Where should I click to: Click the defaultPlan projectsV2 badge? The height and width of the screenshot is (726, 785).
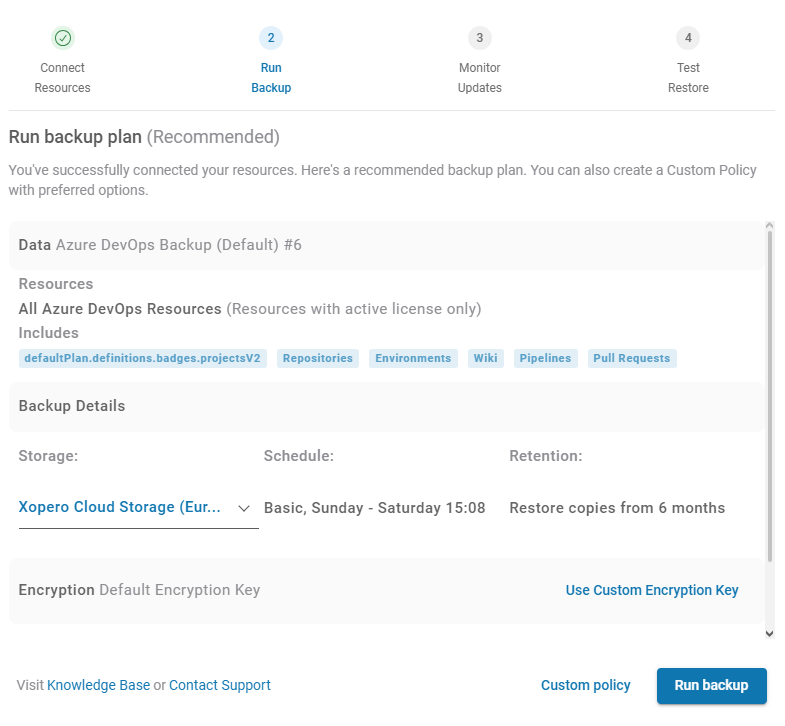tap(143, 358)
